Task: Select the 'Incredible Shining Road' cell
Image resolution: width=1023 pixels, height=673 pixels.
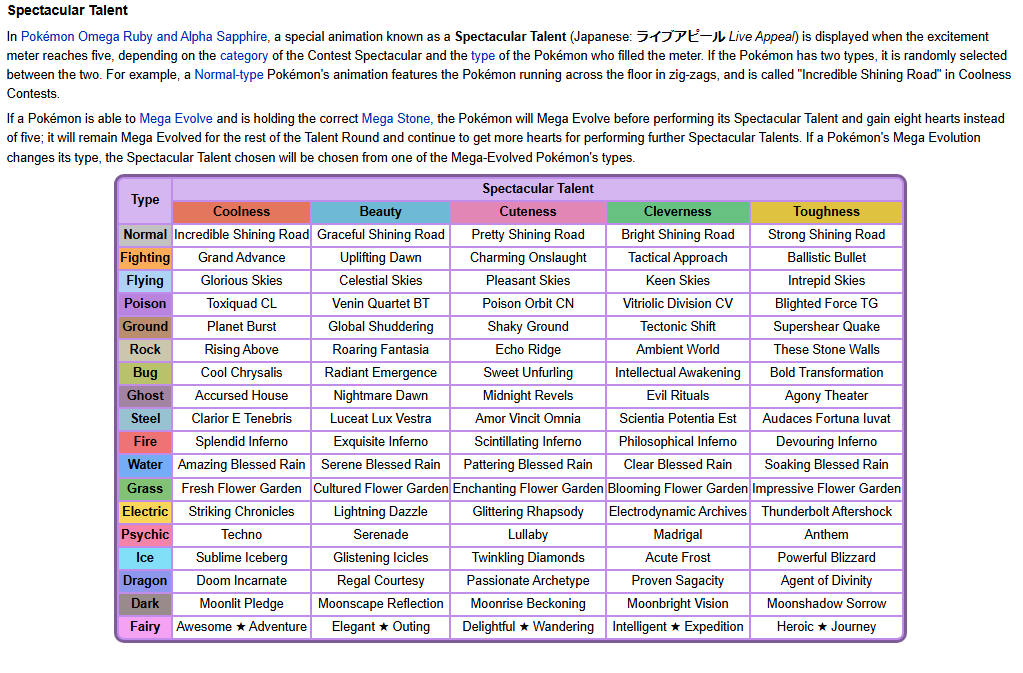Action: click(x=241, y=235)
